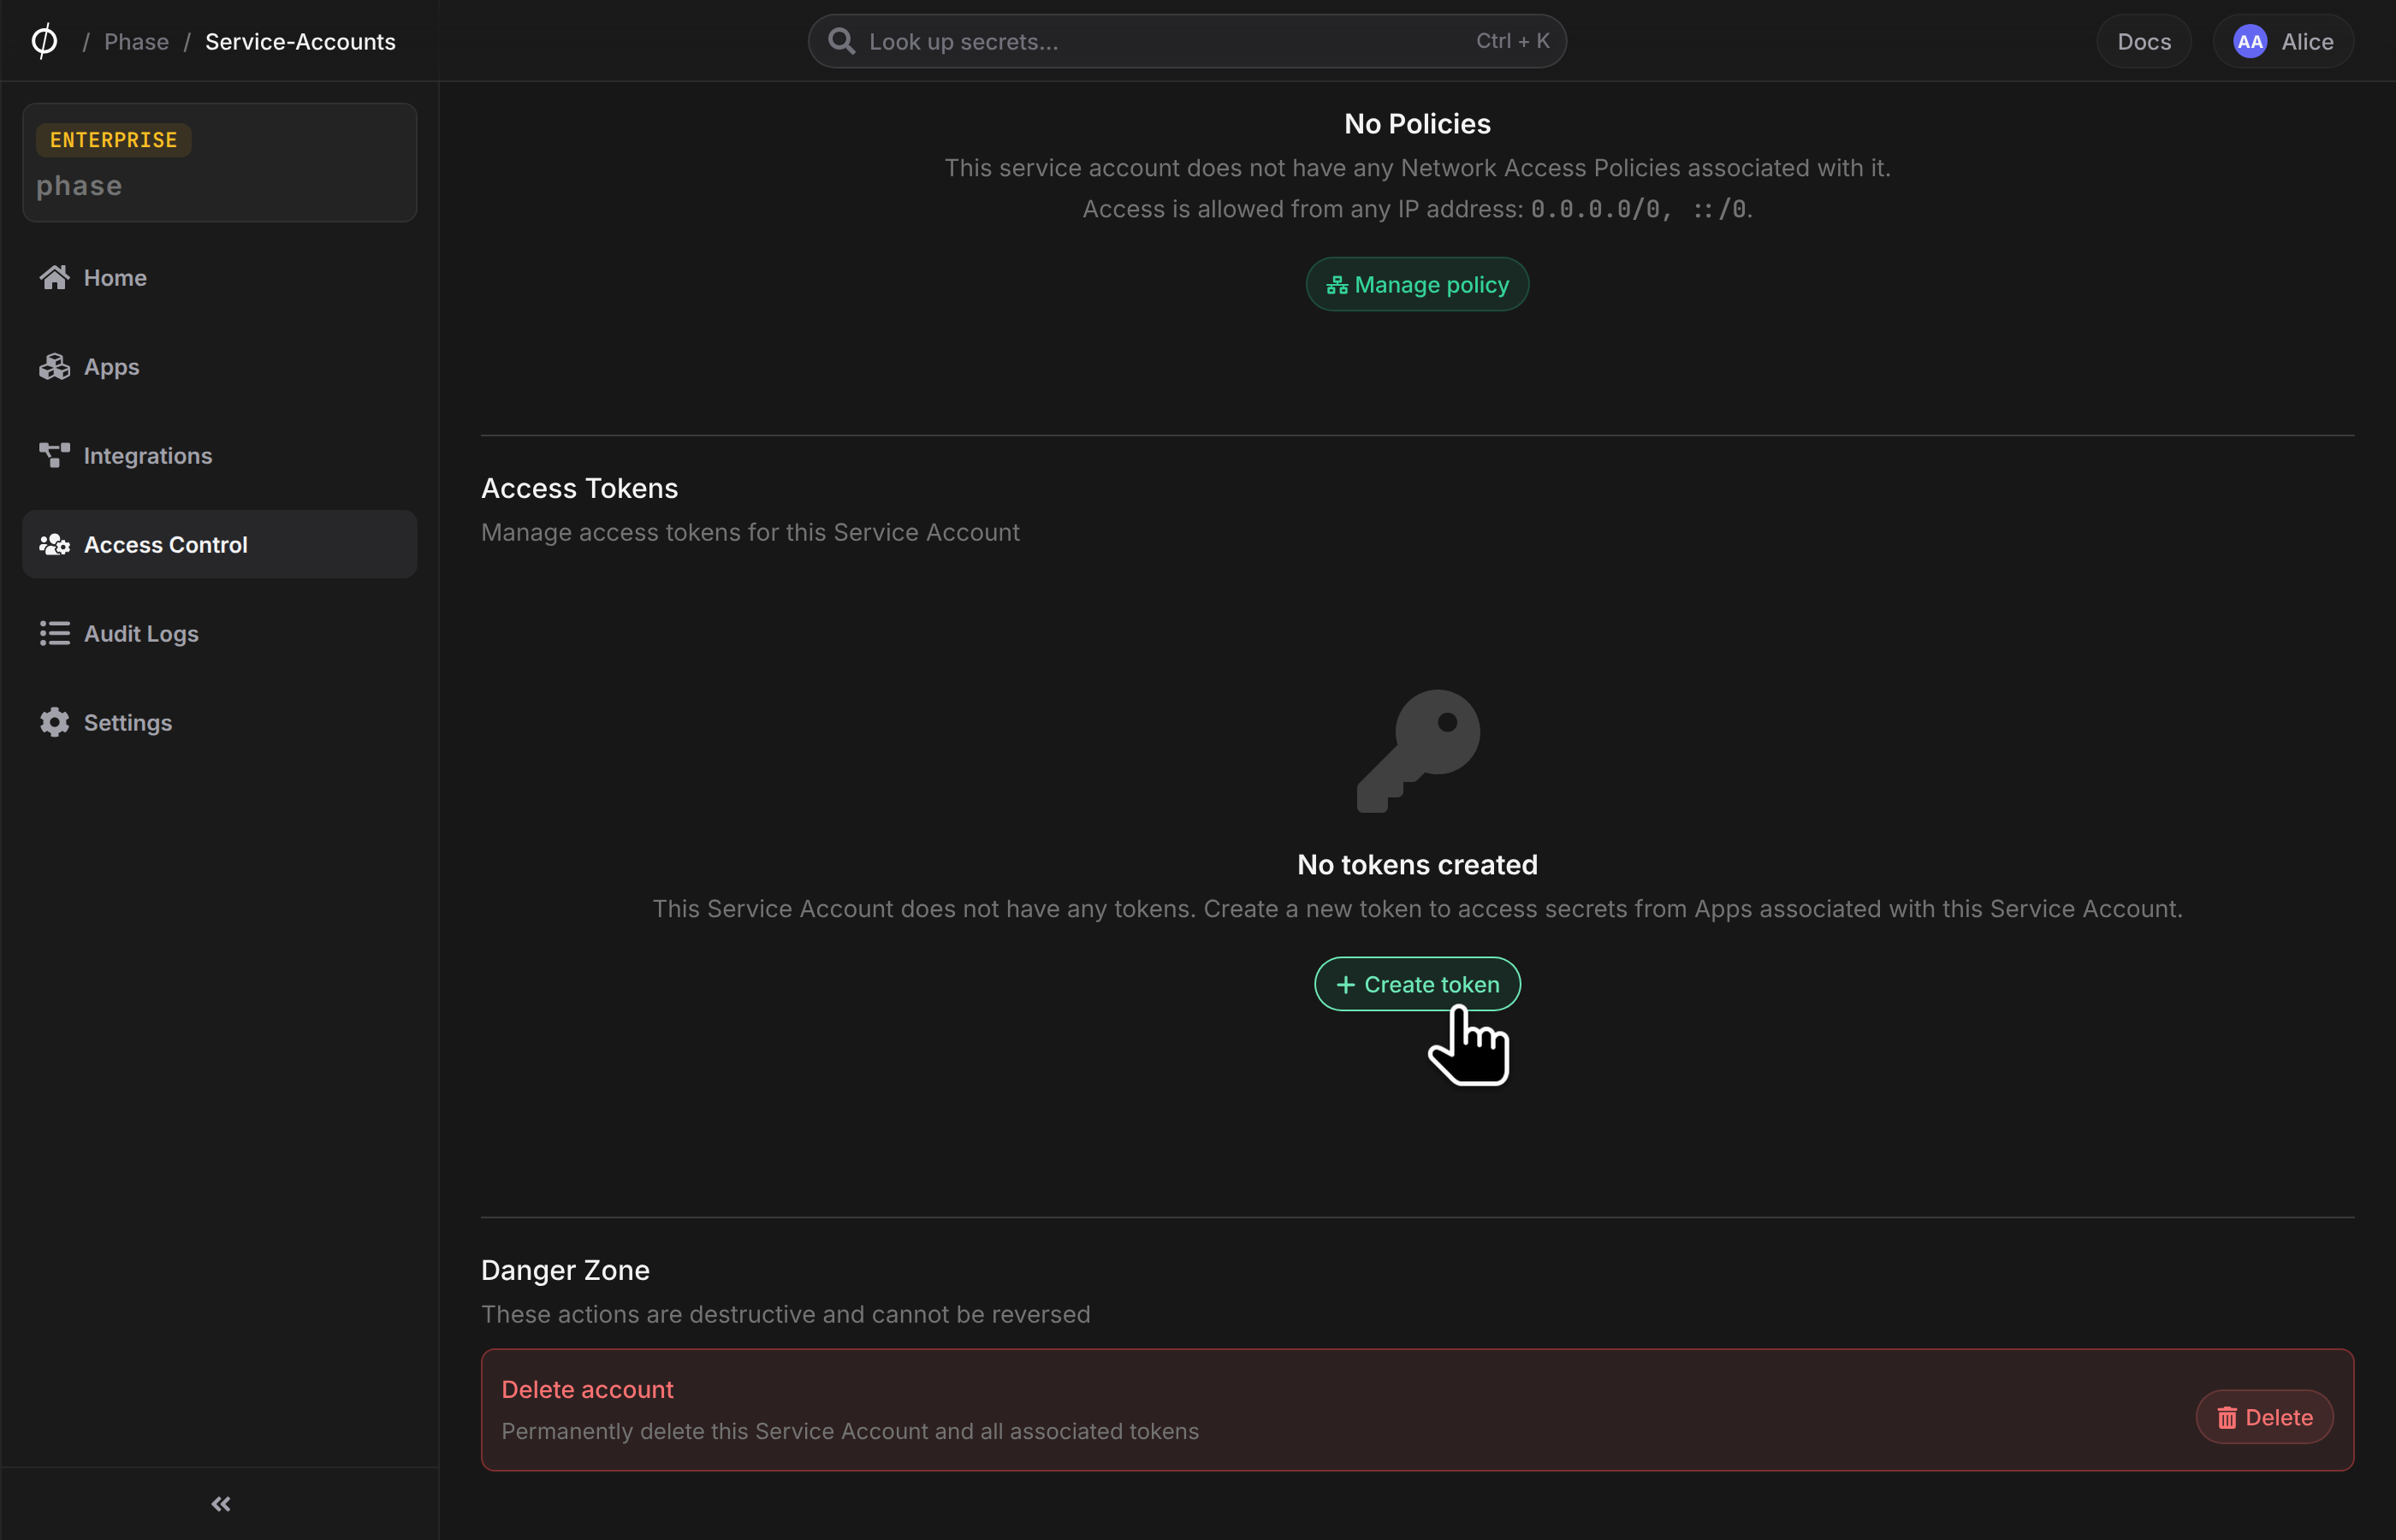Click the Delete account button
The image size is (2396, 1540).
coord(2264,1417)
